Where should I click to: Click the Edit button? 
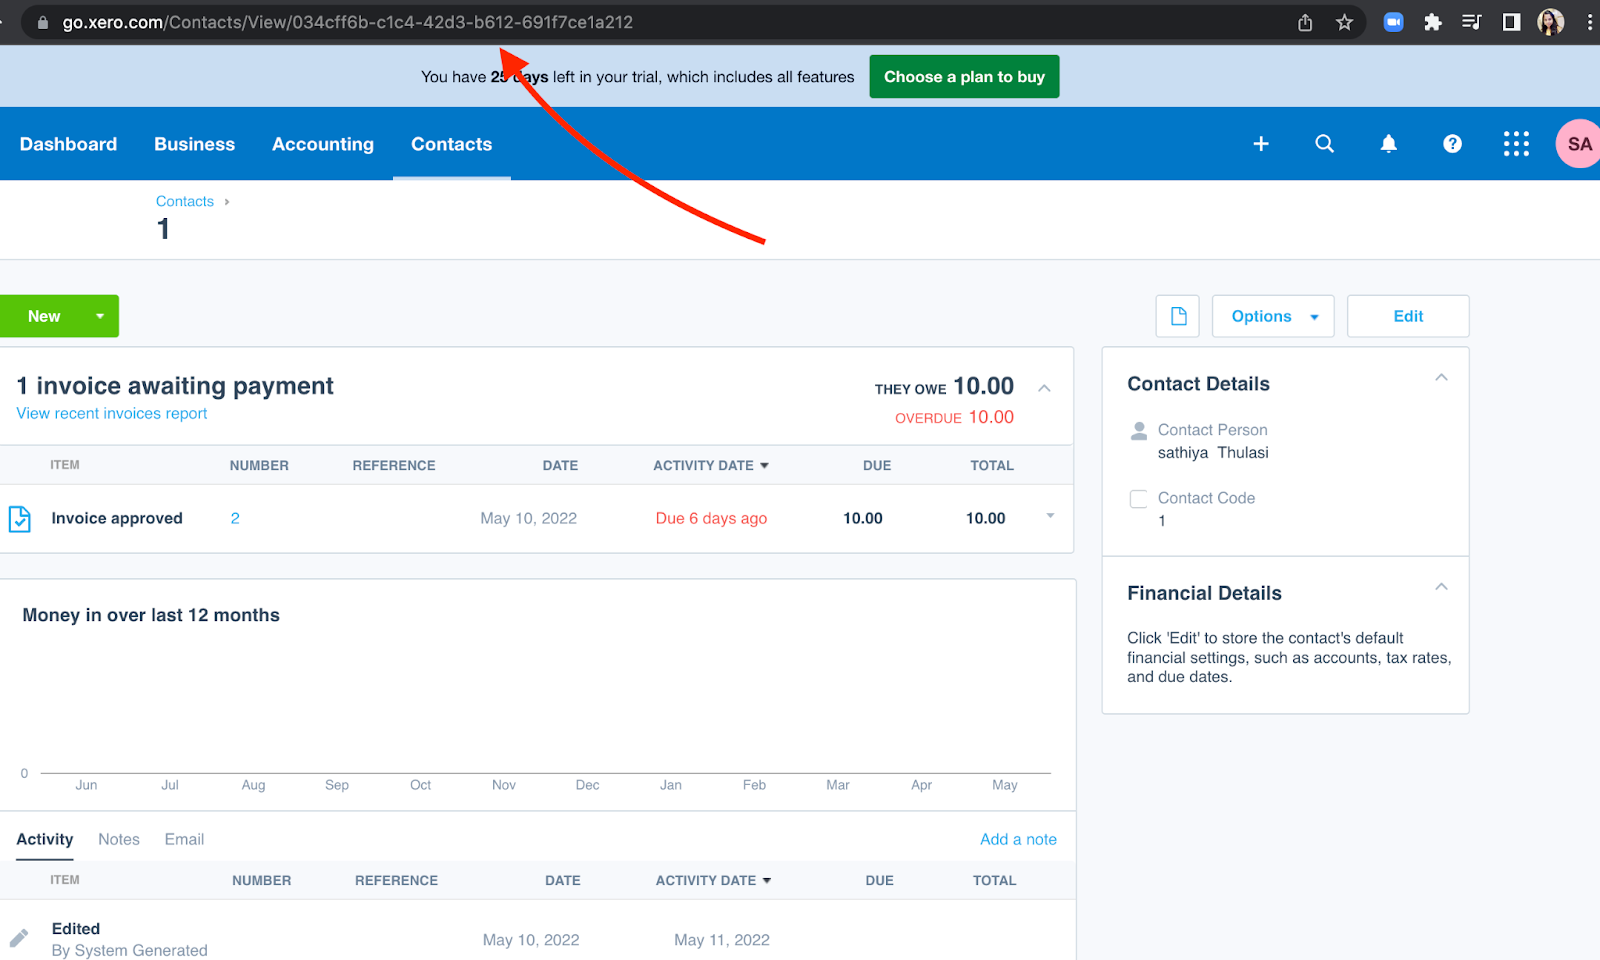click(x=1407, y=316)
